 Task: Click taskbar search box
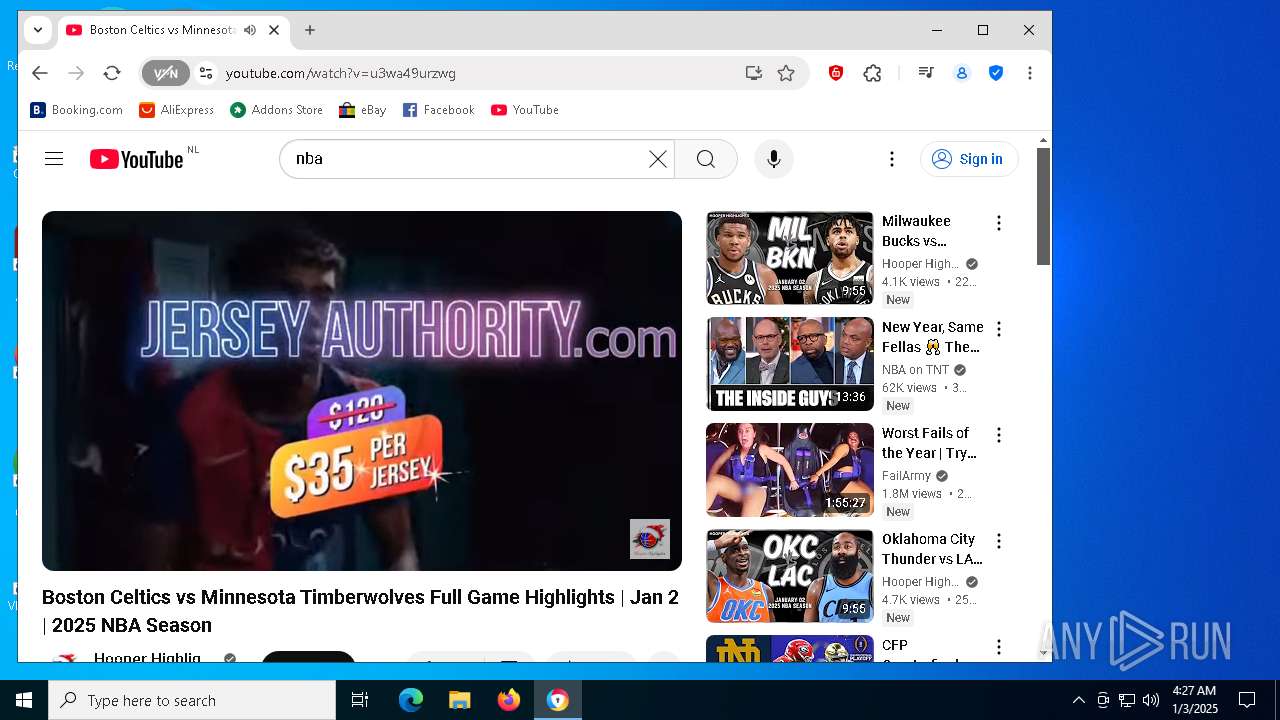pyautogui.click(x=192, y=700)
